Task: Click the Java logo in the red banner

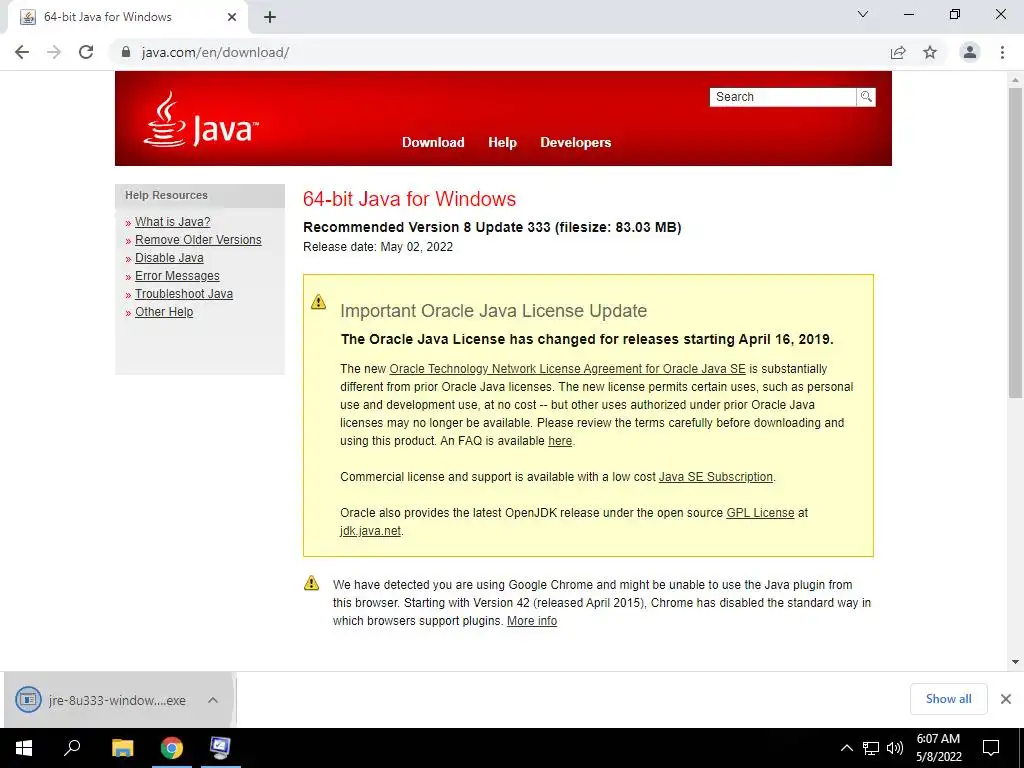Action: pyautogui.click(x=200, y=120)
